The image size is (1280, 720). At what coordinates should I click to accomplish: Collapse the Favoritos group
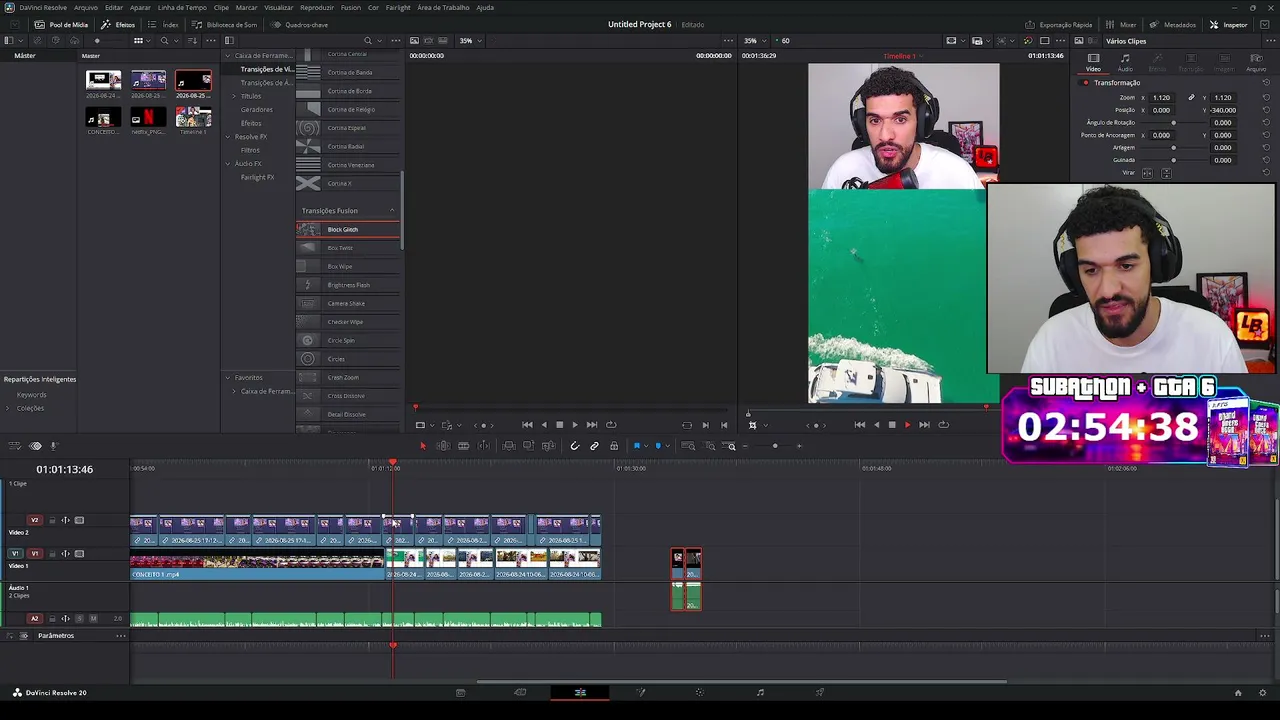(x=228, y=378)
